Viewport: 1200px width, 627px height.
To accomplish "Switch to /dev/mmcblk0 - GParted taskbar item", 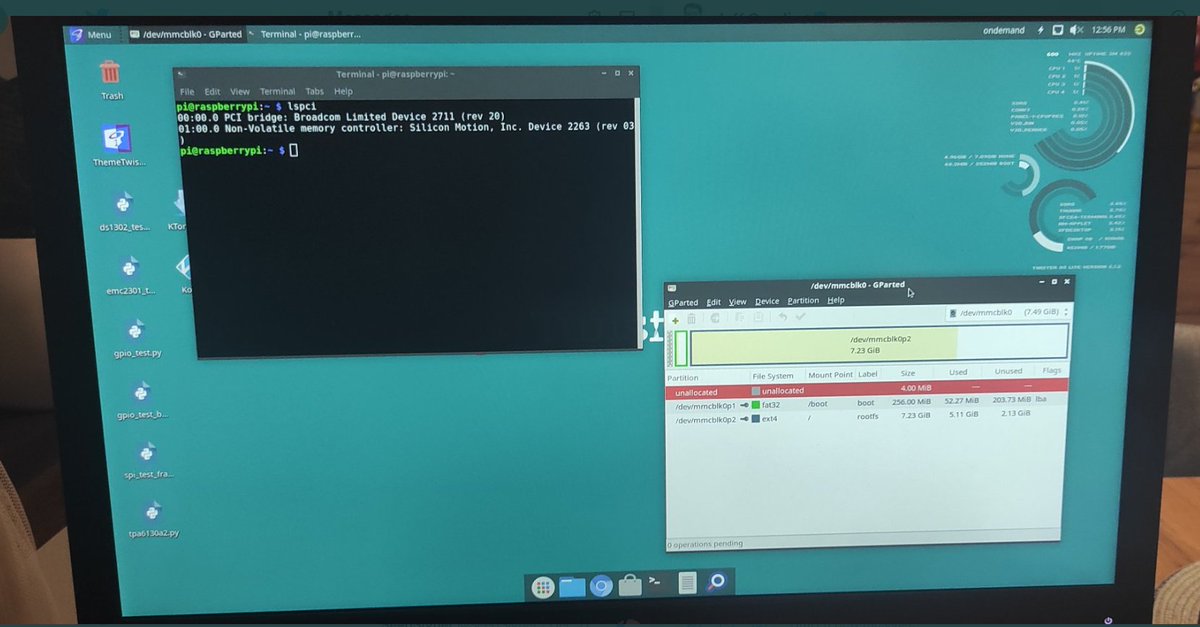I will click(187, 34).
